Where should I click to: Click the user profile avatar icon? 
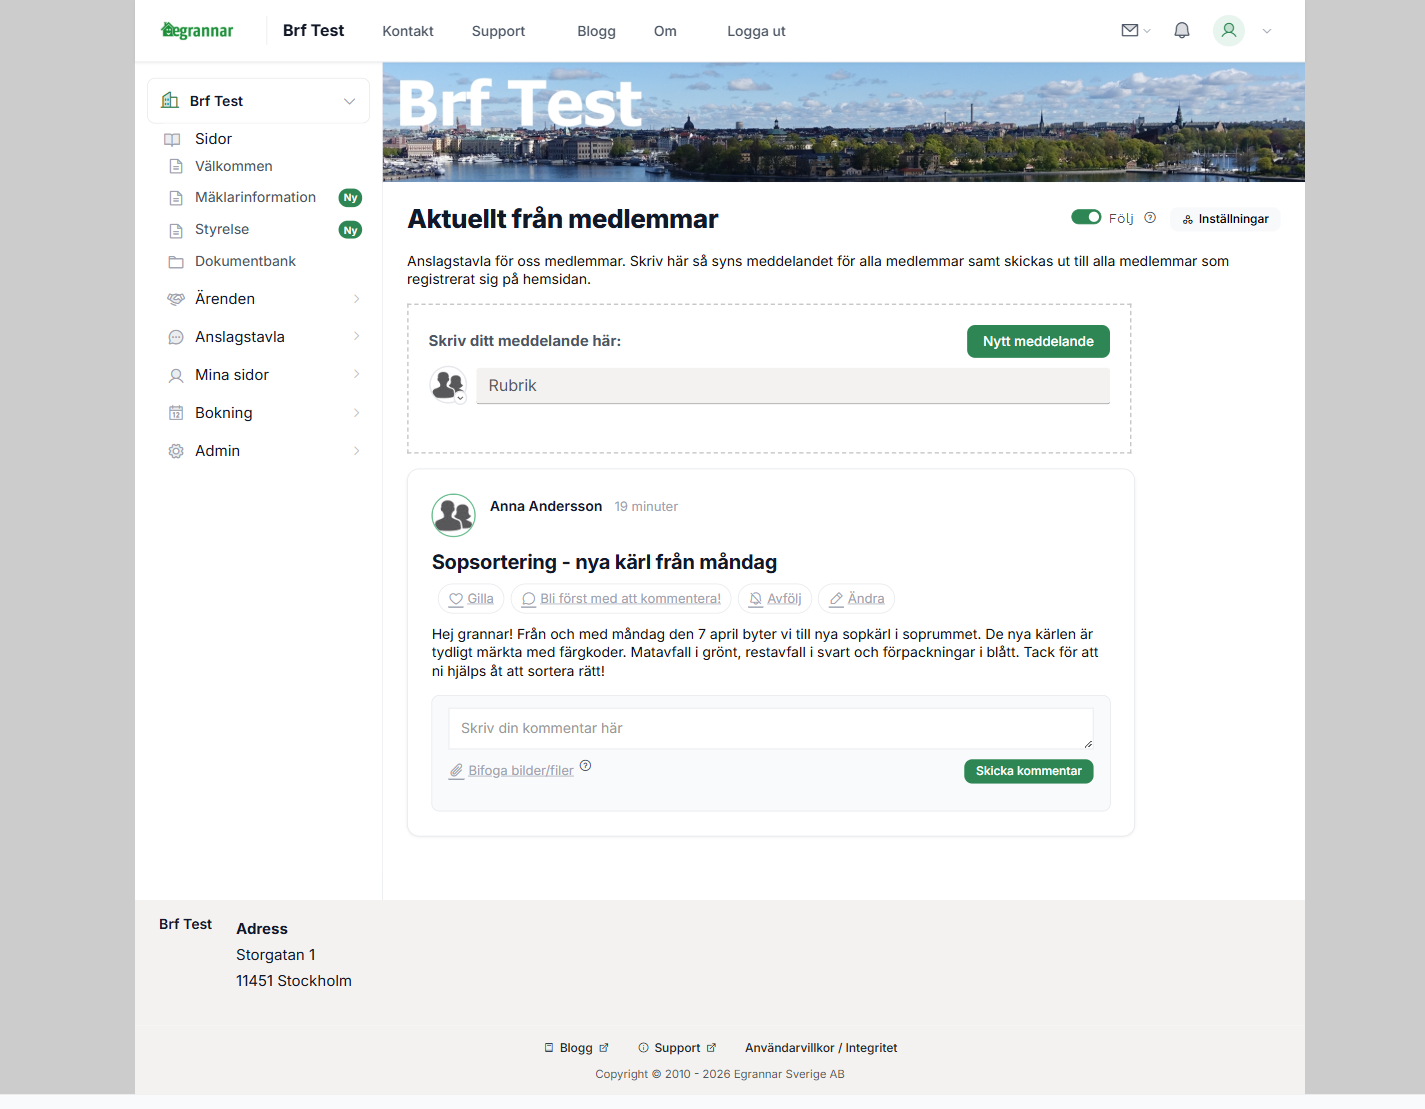click(x=1229, y=31)
